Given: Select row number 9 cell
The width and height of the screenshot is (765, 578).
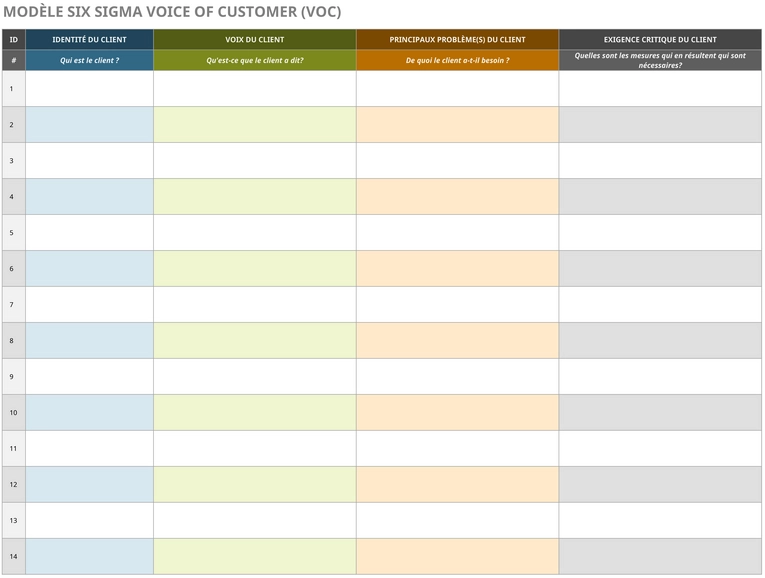Looking at the screenshot, I should pyautogui.click(x=14, y=377).
